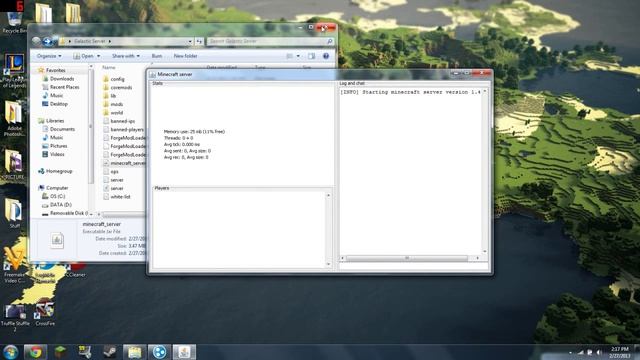
Task: Select League of Legends desktop shortcut
Action: tap(14, 71)
